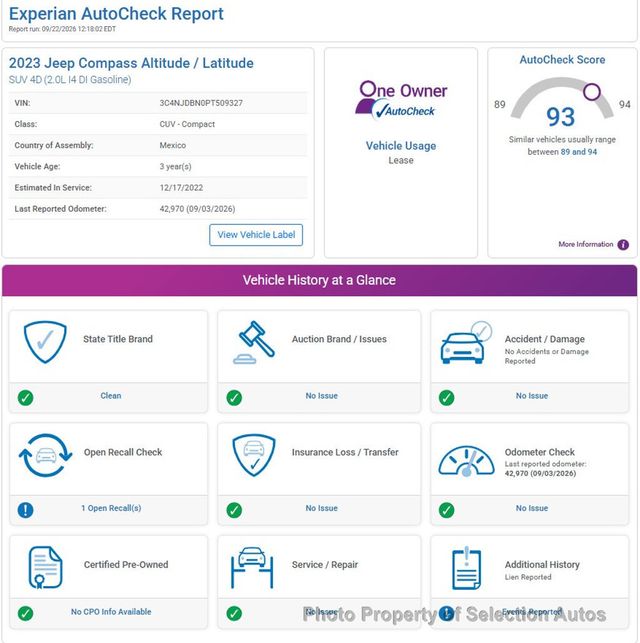This screenshot has width=640, height=643.
Task: Click the 2023 Jeep Compass Altitude / Latitude title
Action: (x=131, y=63)
